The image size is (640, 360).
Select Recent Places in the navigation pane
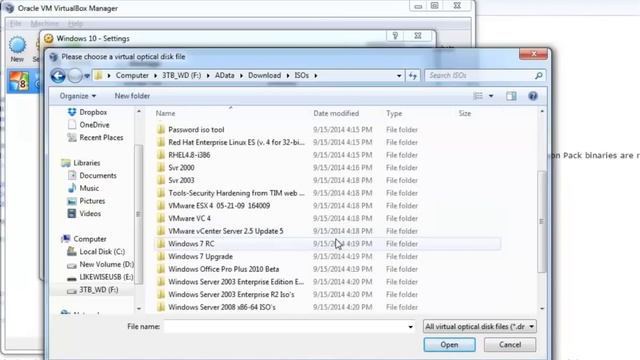point(95,138)
